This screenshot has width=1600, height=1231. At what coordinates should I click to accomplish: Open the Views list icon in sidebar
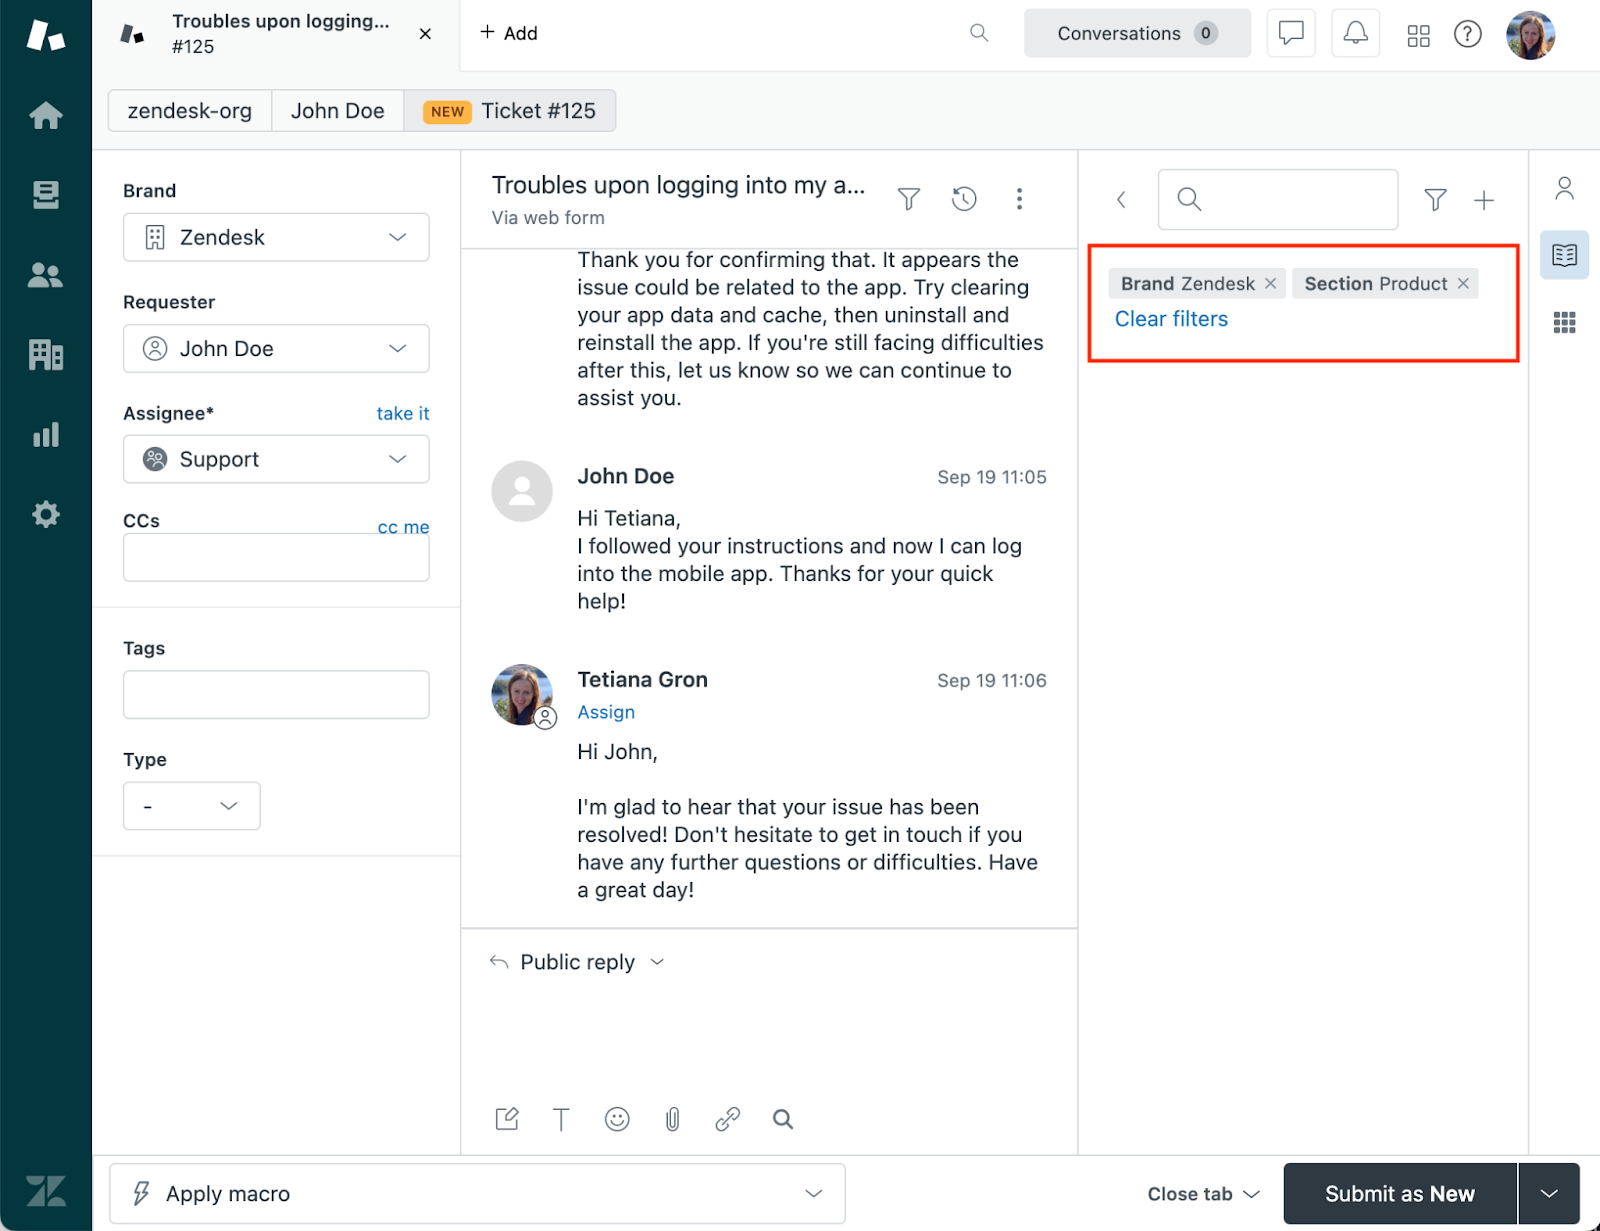46,195
